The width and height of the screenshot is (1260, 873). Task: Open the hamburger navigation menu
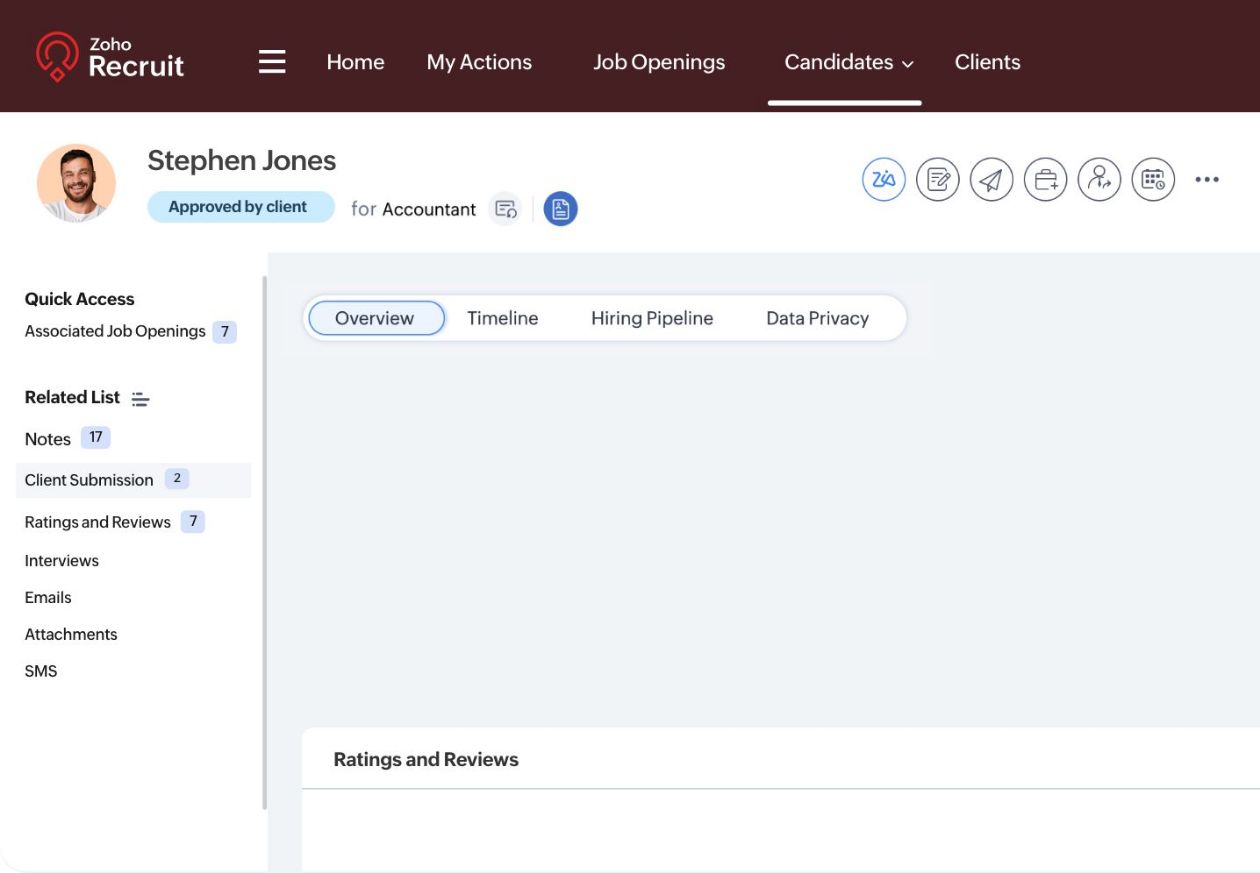[x=272, y=62]
